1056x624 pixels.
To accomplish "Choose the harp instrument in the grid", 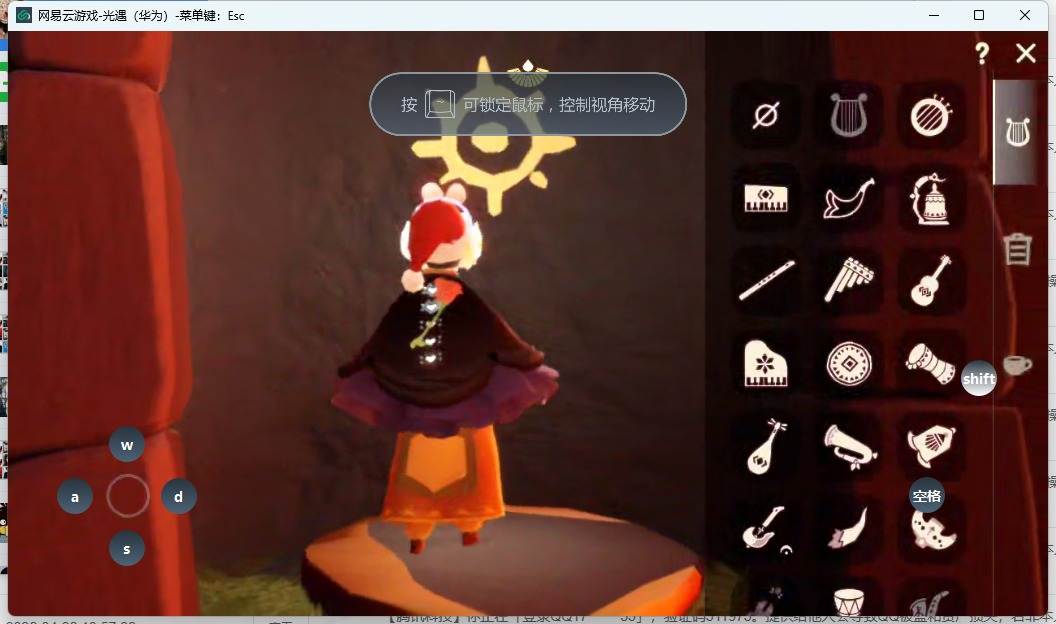I will coord(849,115).
